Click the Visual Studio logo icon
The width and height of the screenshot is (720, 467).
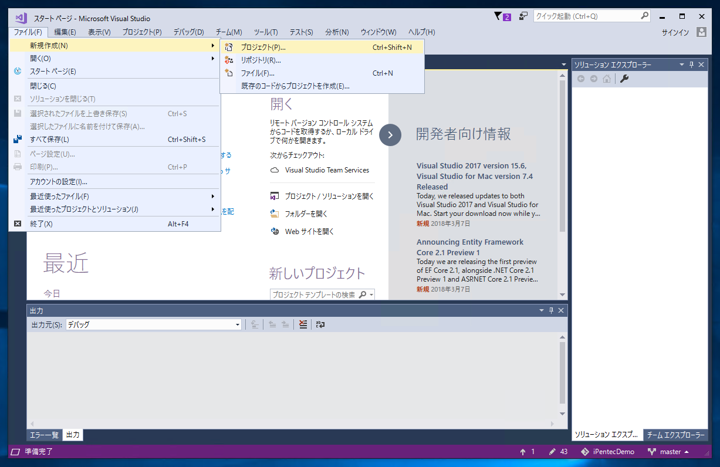(x=21, y=18)
